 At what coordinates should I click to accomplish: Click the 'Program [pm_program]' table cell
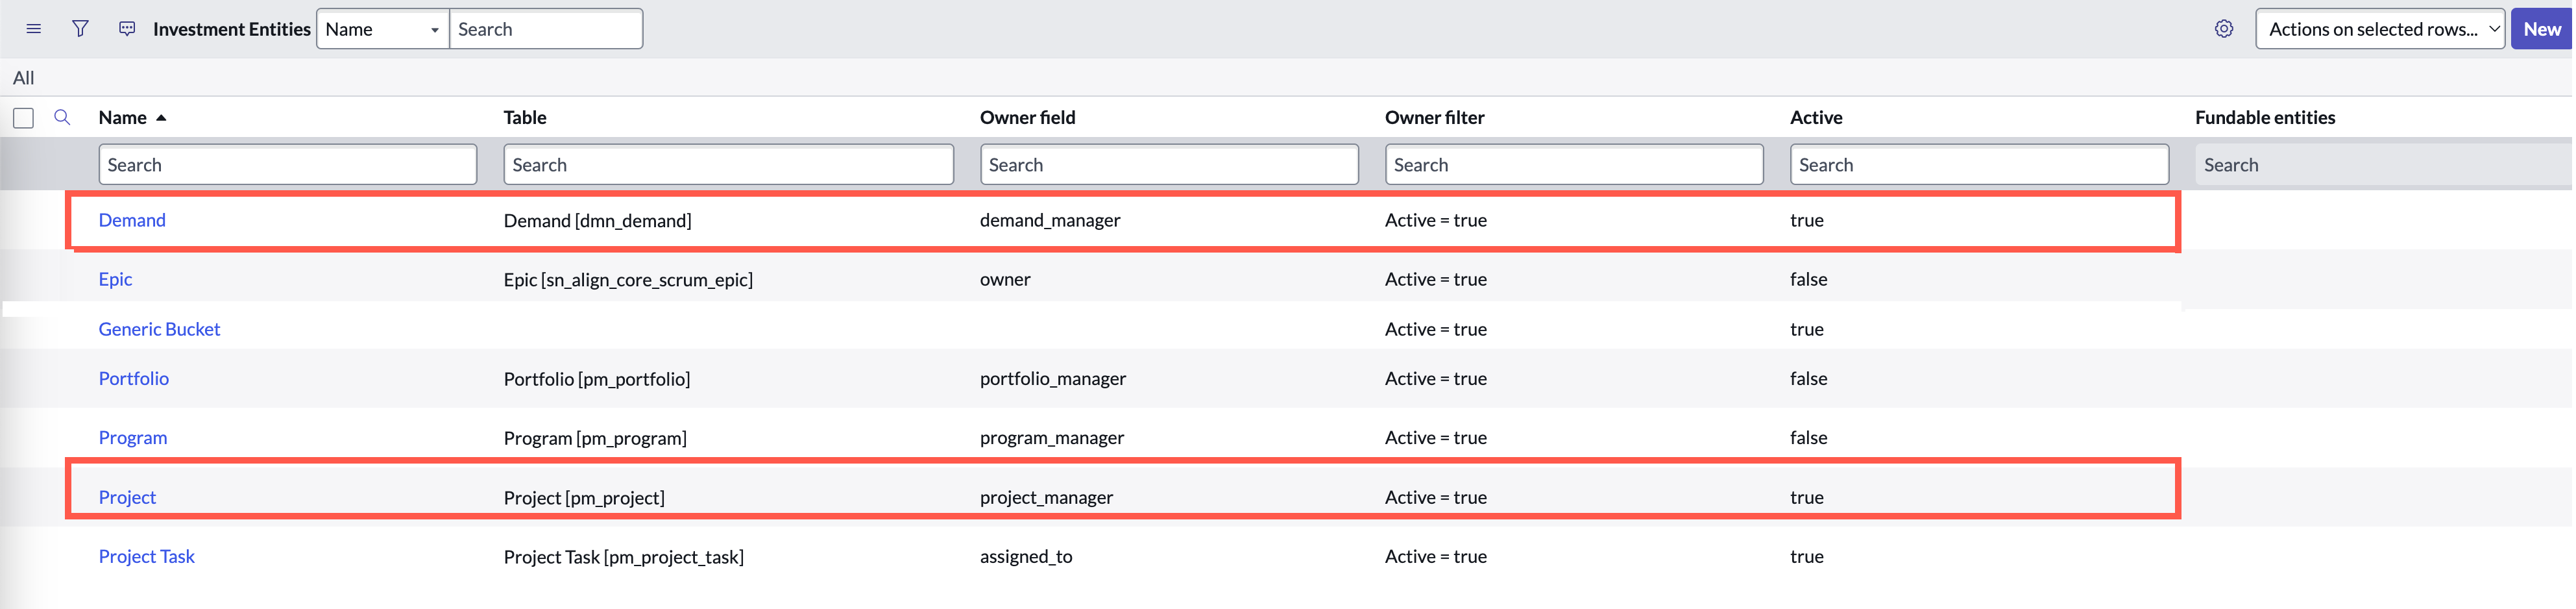point(595,438)
